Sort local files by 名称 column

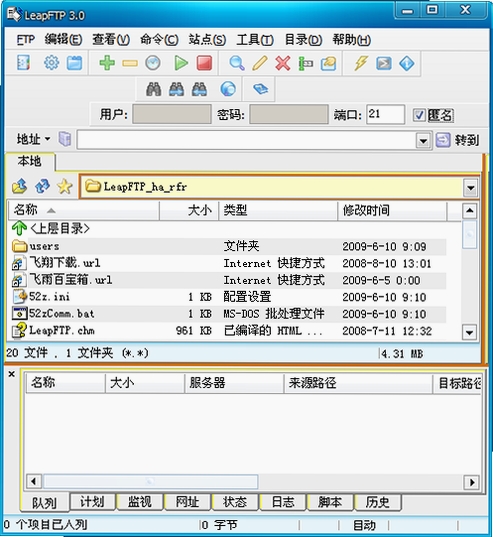click(84, 210)
